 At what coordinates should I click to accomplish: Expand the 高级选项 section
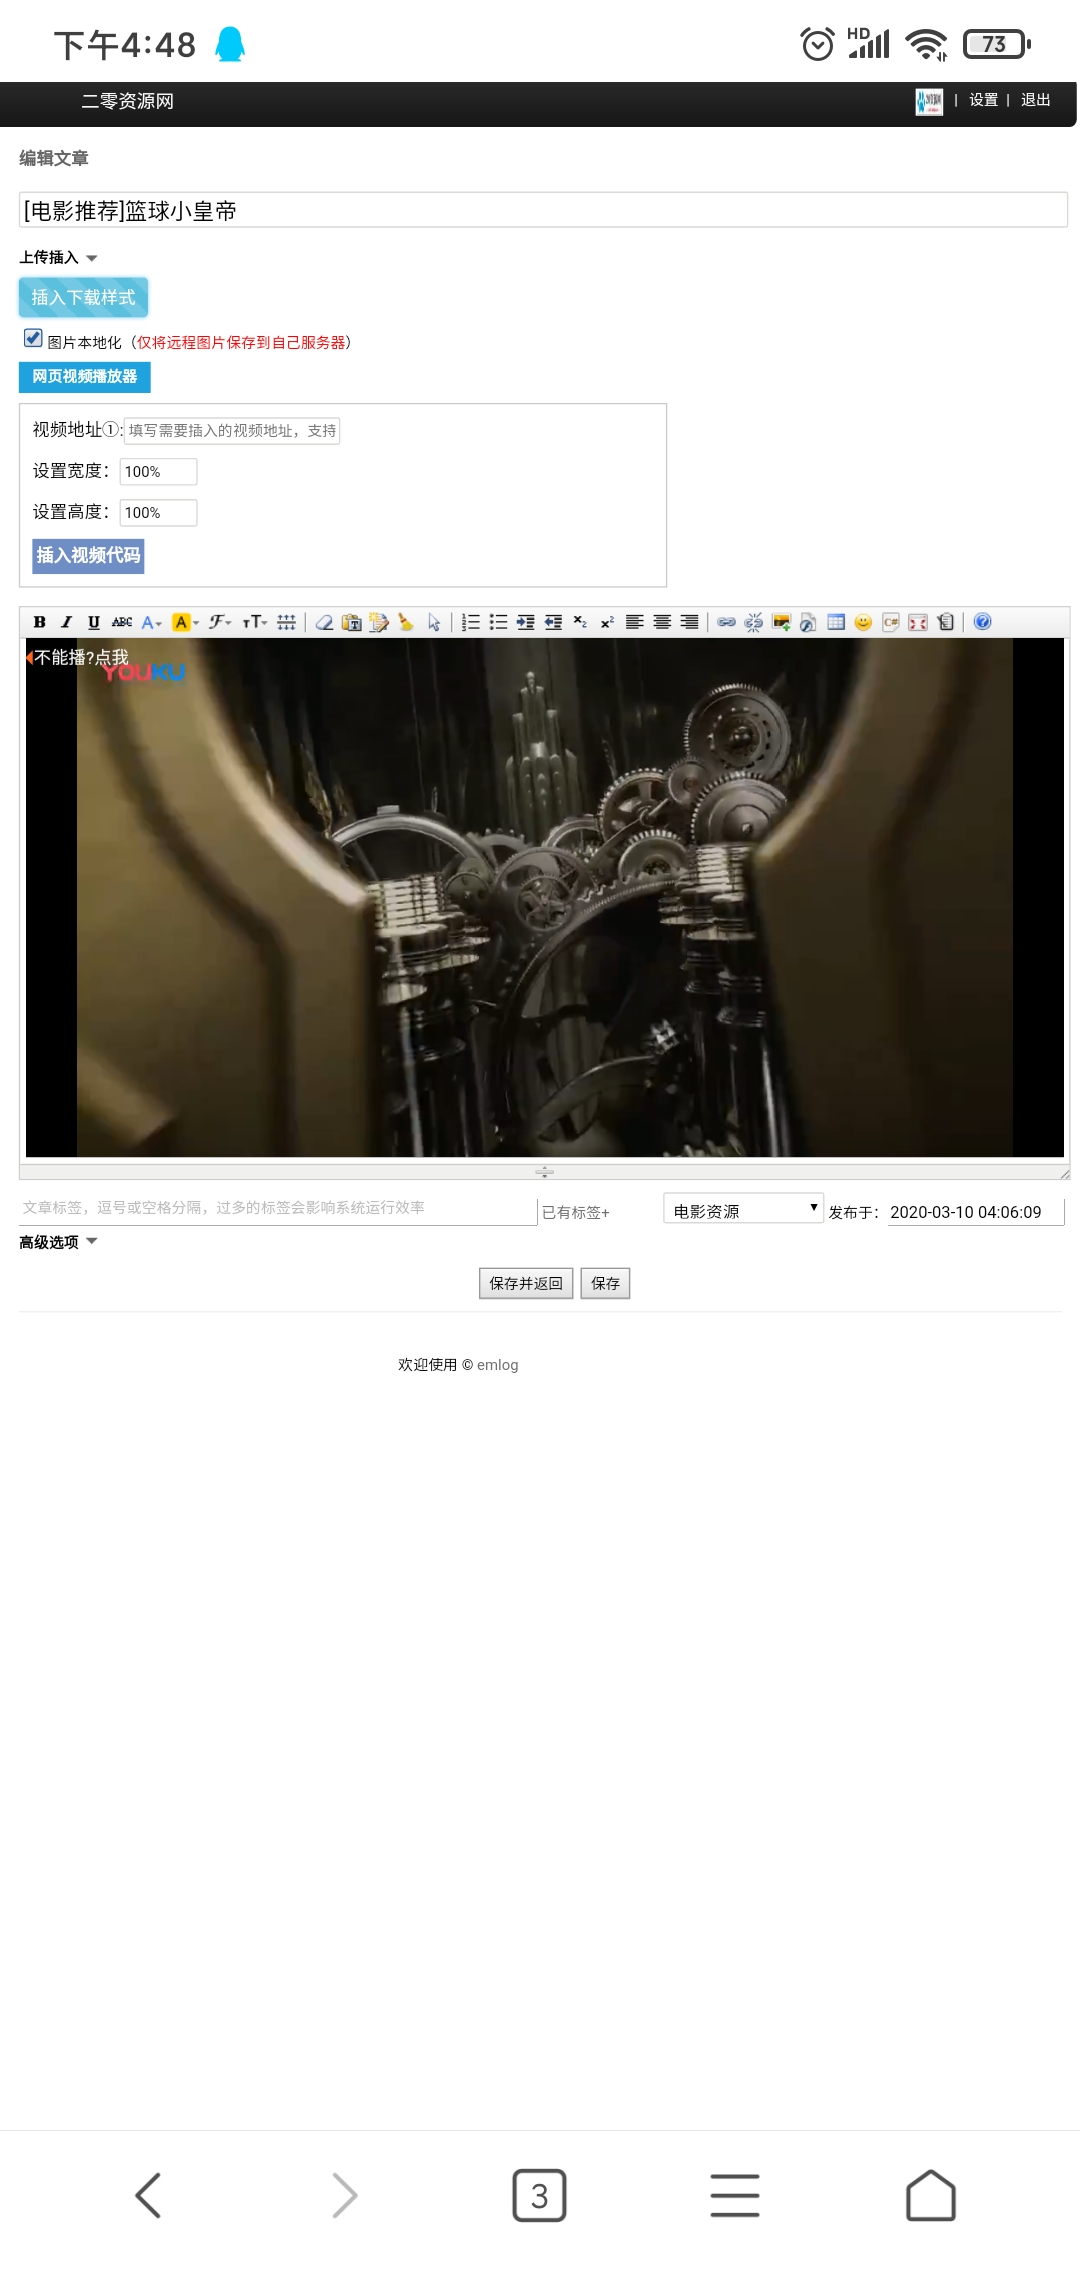coord(58,1242)
